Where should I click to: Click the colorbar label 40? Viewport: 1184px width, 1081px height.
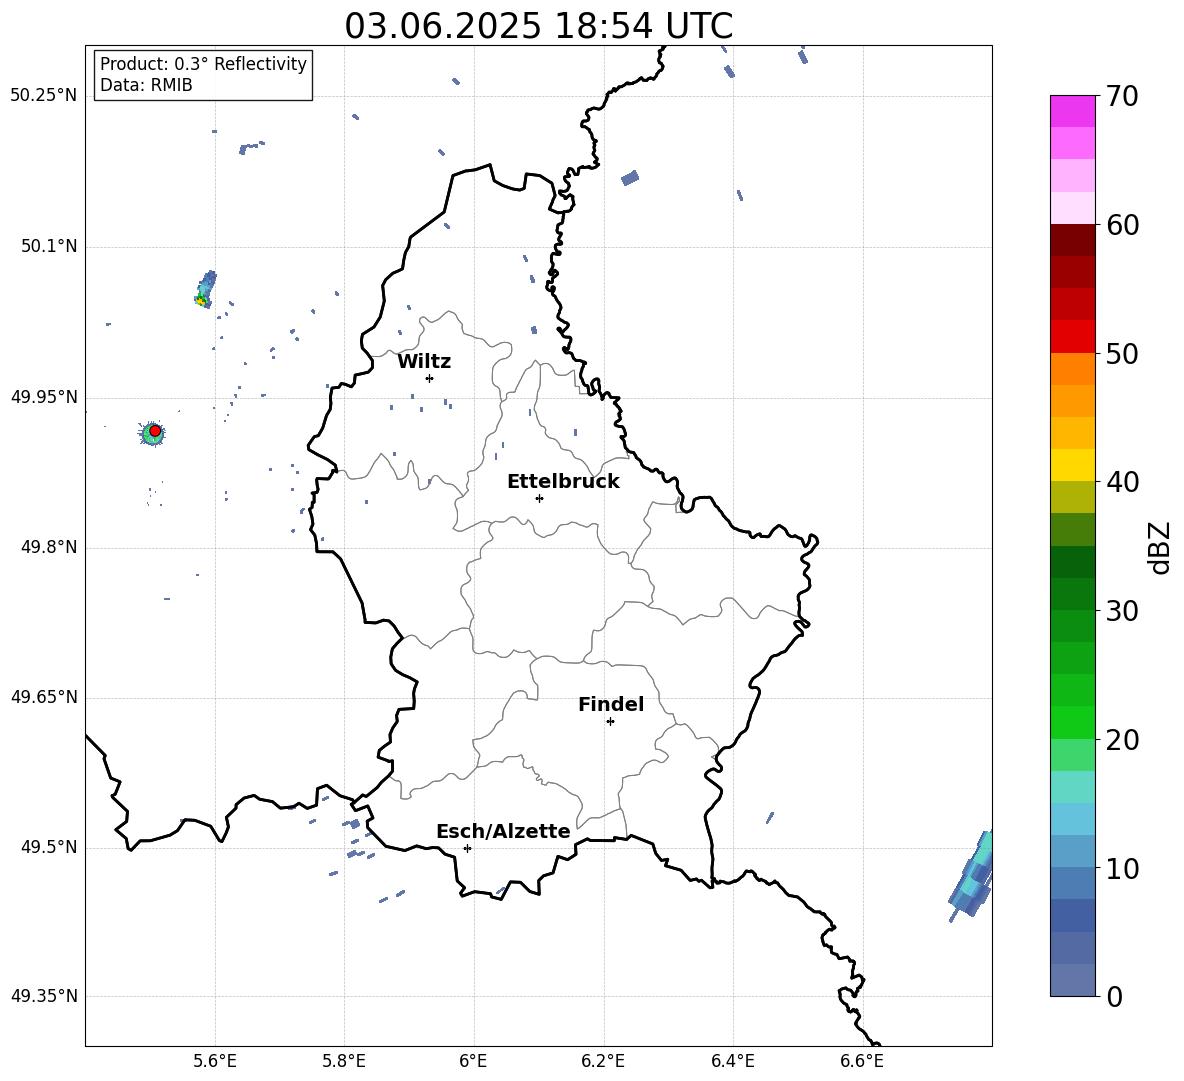pyautogui.click(x=1122, y=482)
